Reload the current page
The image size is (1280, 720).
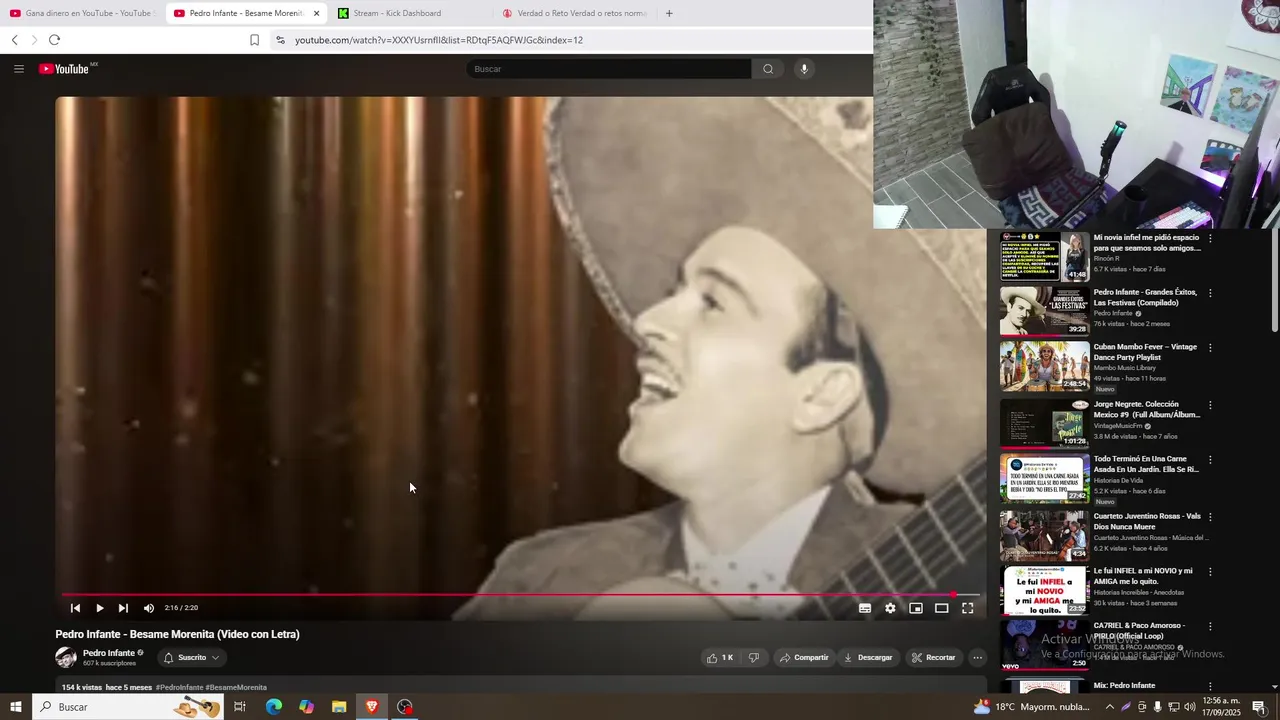[54, 40]
